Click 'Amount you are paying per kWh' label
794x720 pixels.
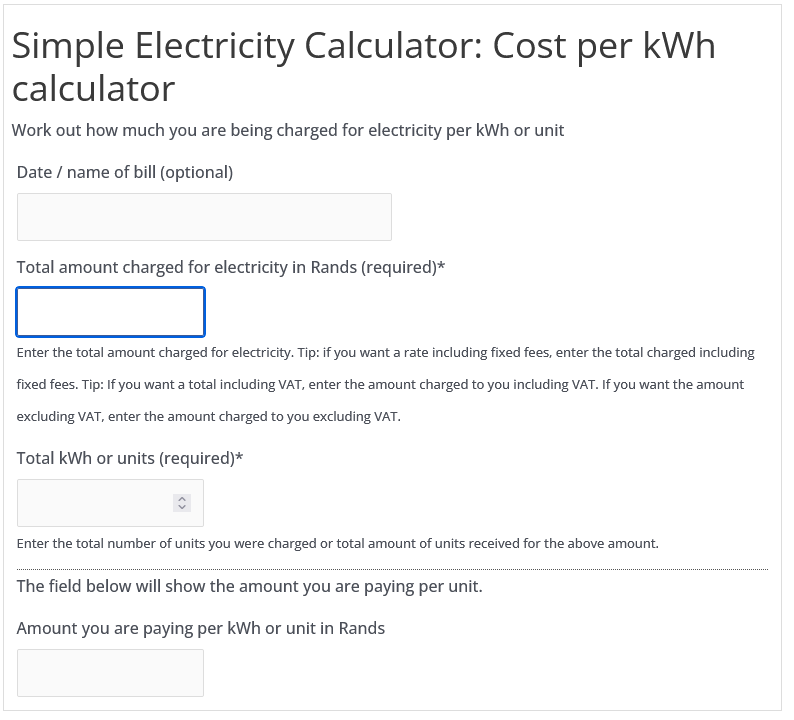point(200,628)
